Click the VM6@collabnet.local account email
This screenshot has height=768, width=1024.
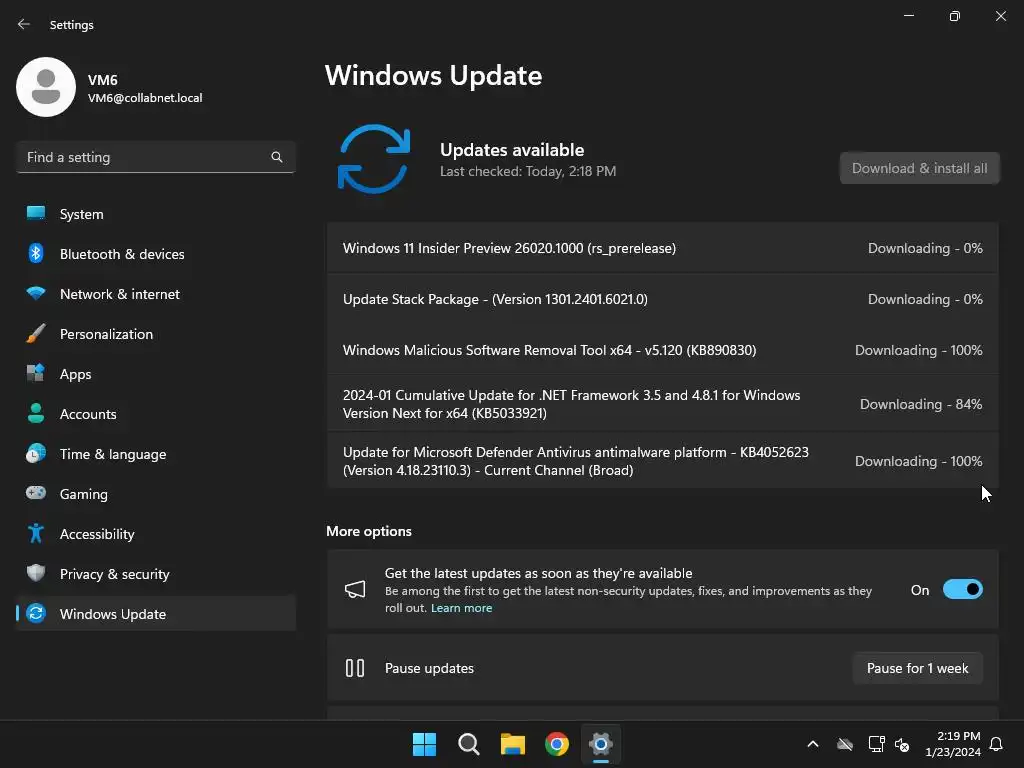(145, 98)
